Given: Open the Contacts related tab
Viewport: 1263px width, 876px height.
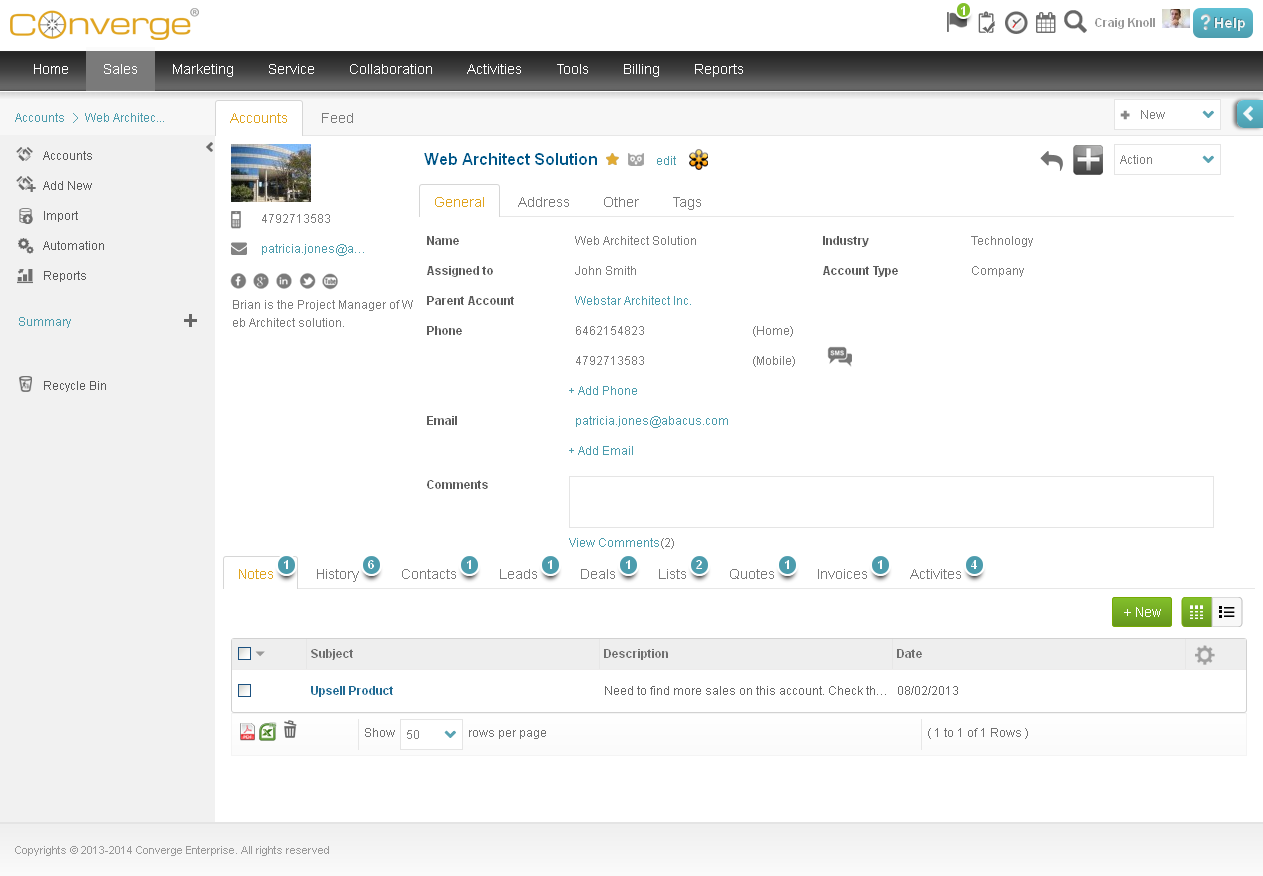Looking at the screenshot, I should click(x=429, y=574).
